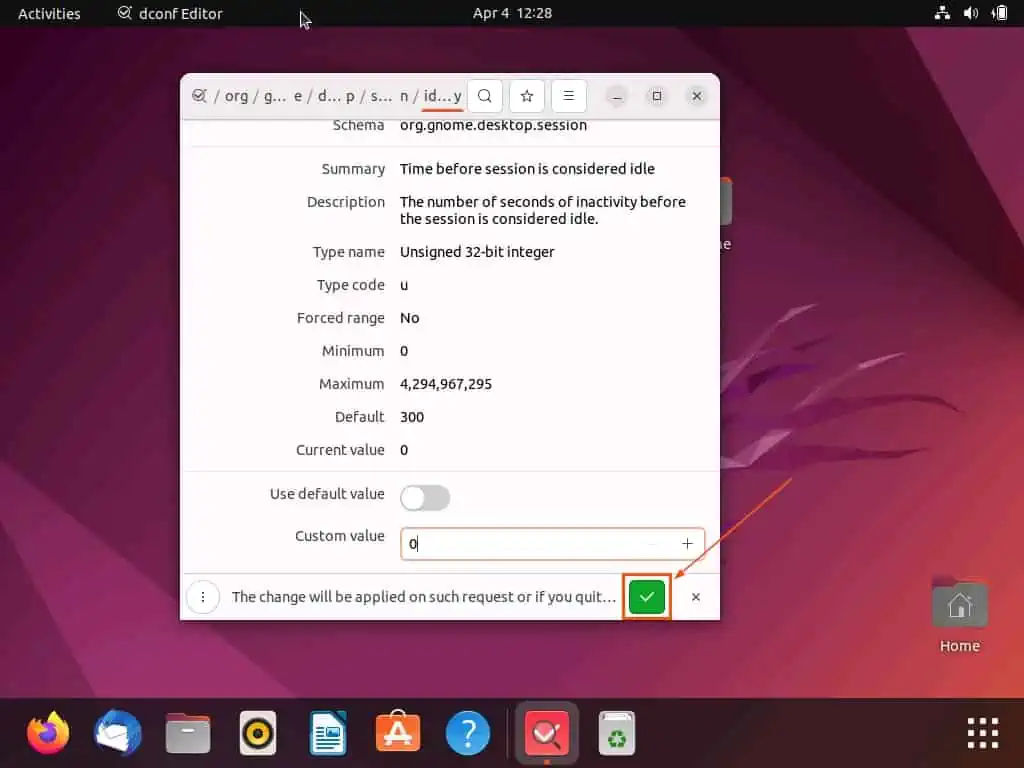Enable the Use default value toggle
This screenshot has width=1024, height=768.
pos(425,498)
